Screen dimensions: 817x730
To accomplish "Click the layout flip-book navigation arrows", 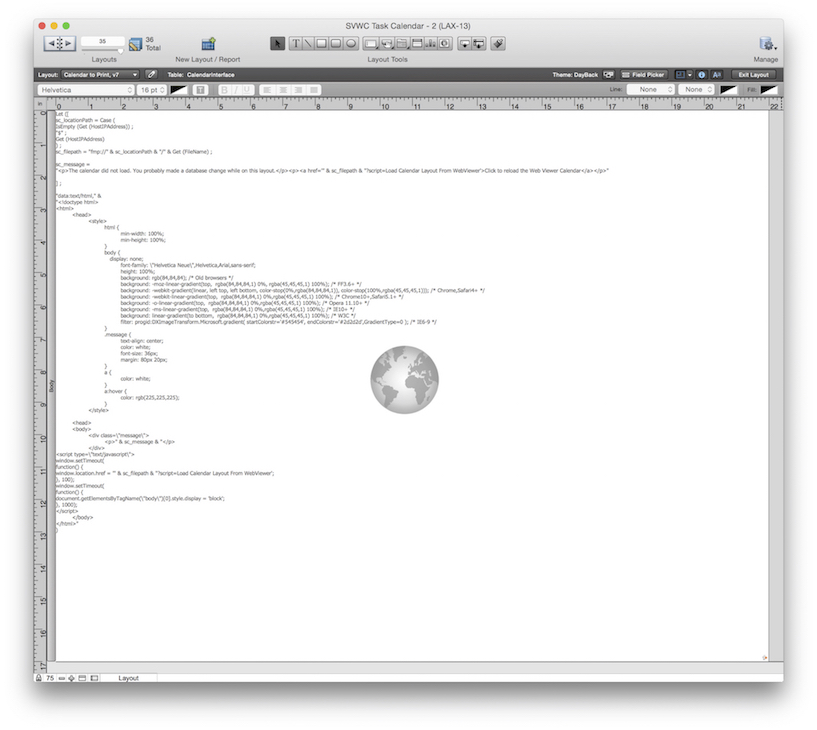I will coord(59,43).
